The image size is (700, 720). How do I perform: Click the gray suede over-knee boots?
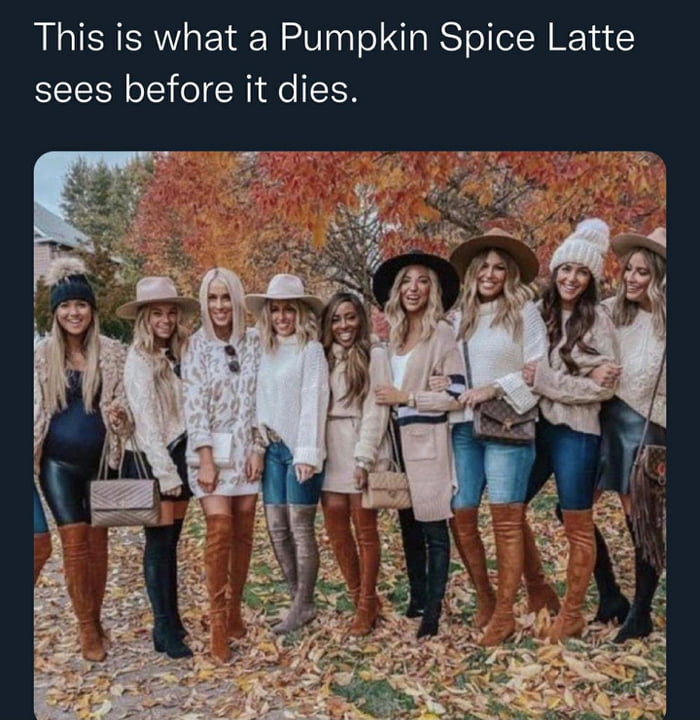coord(291,560)
